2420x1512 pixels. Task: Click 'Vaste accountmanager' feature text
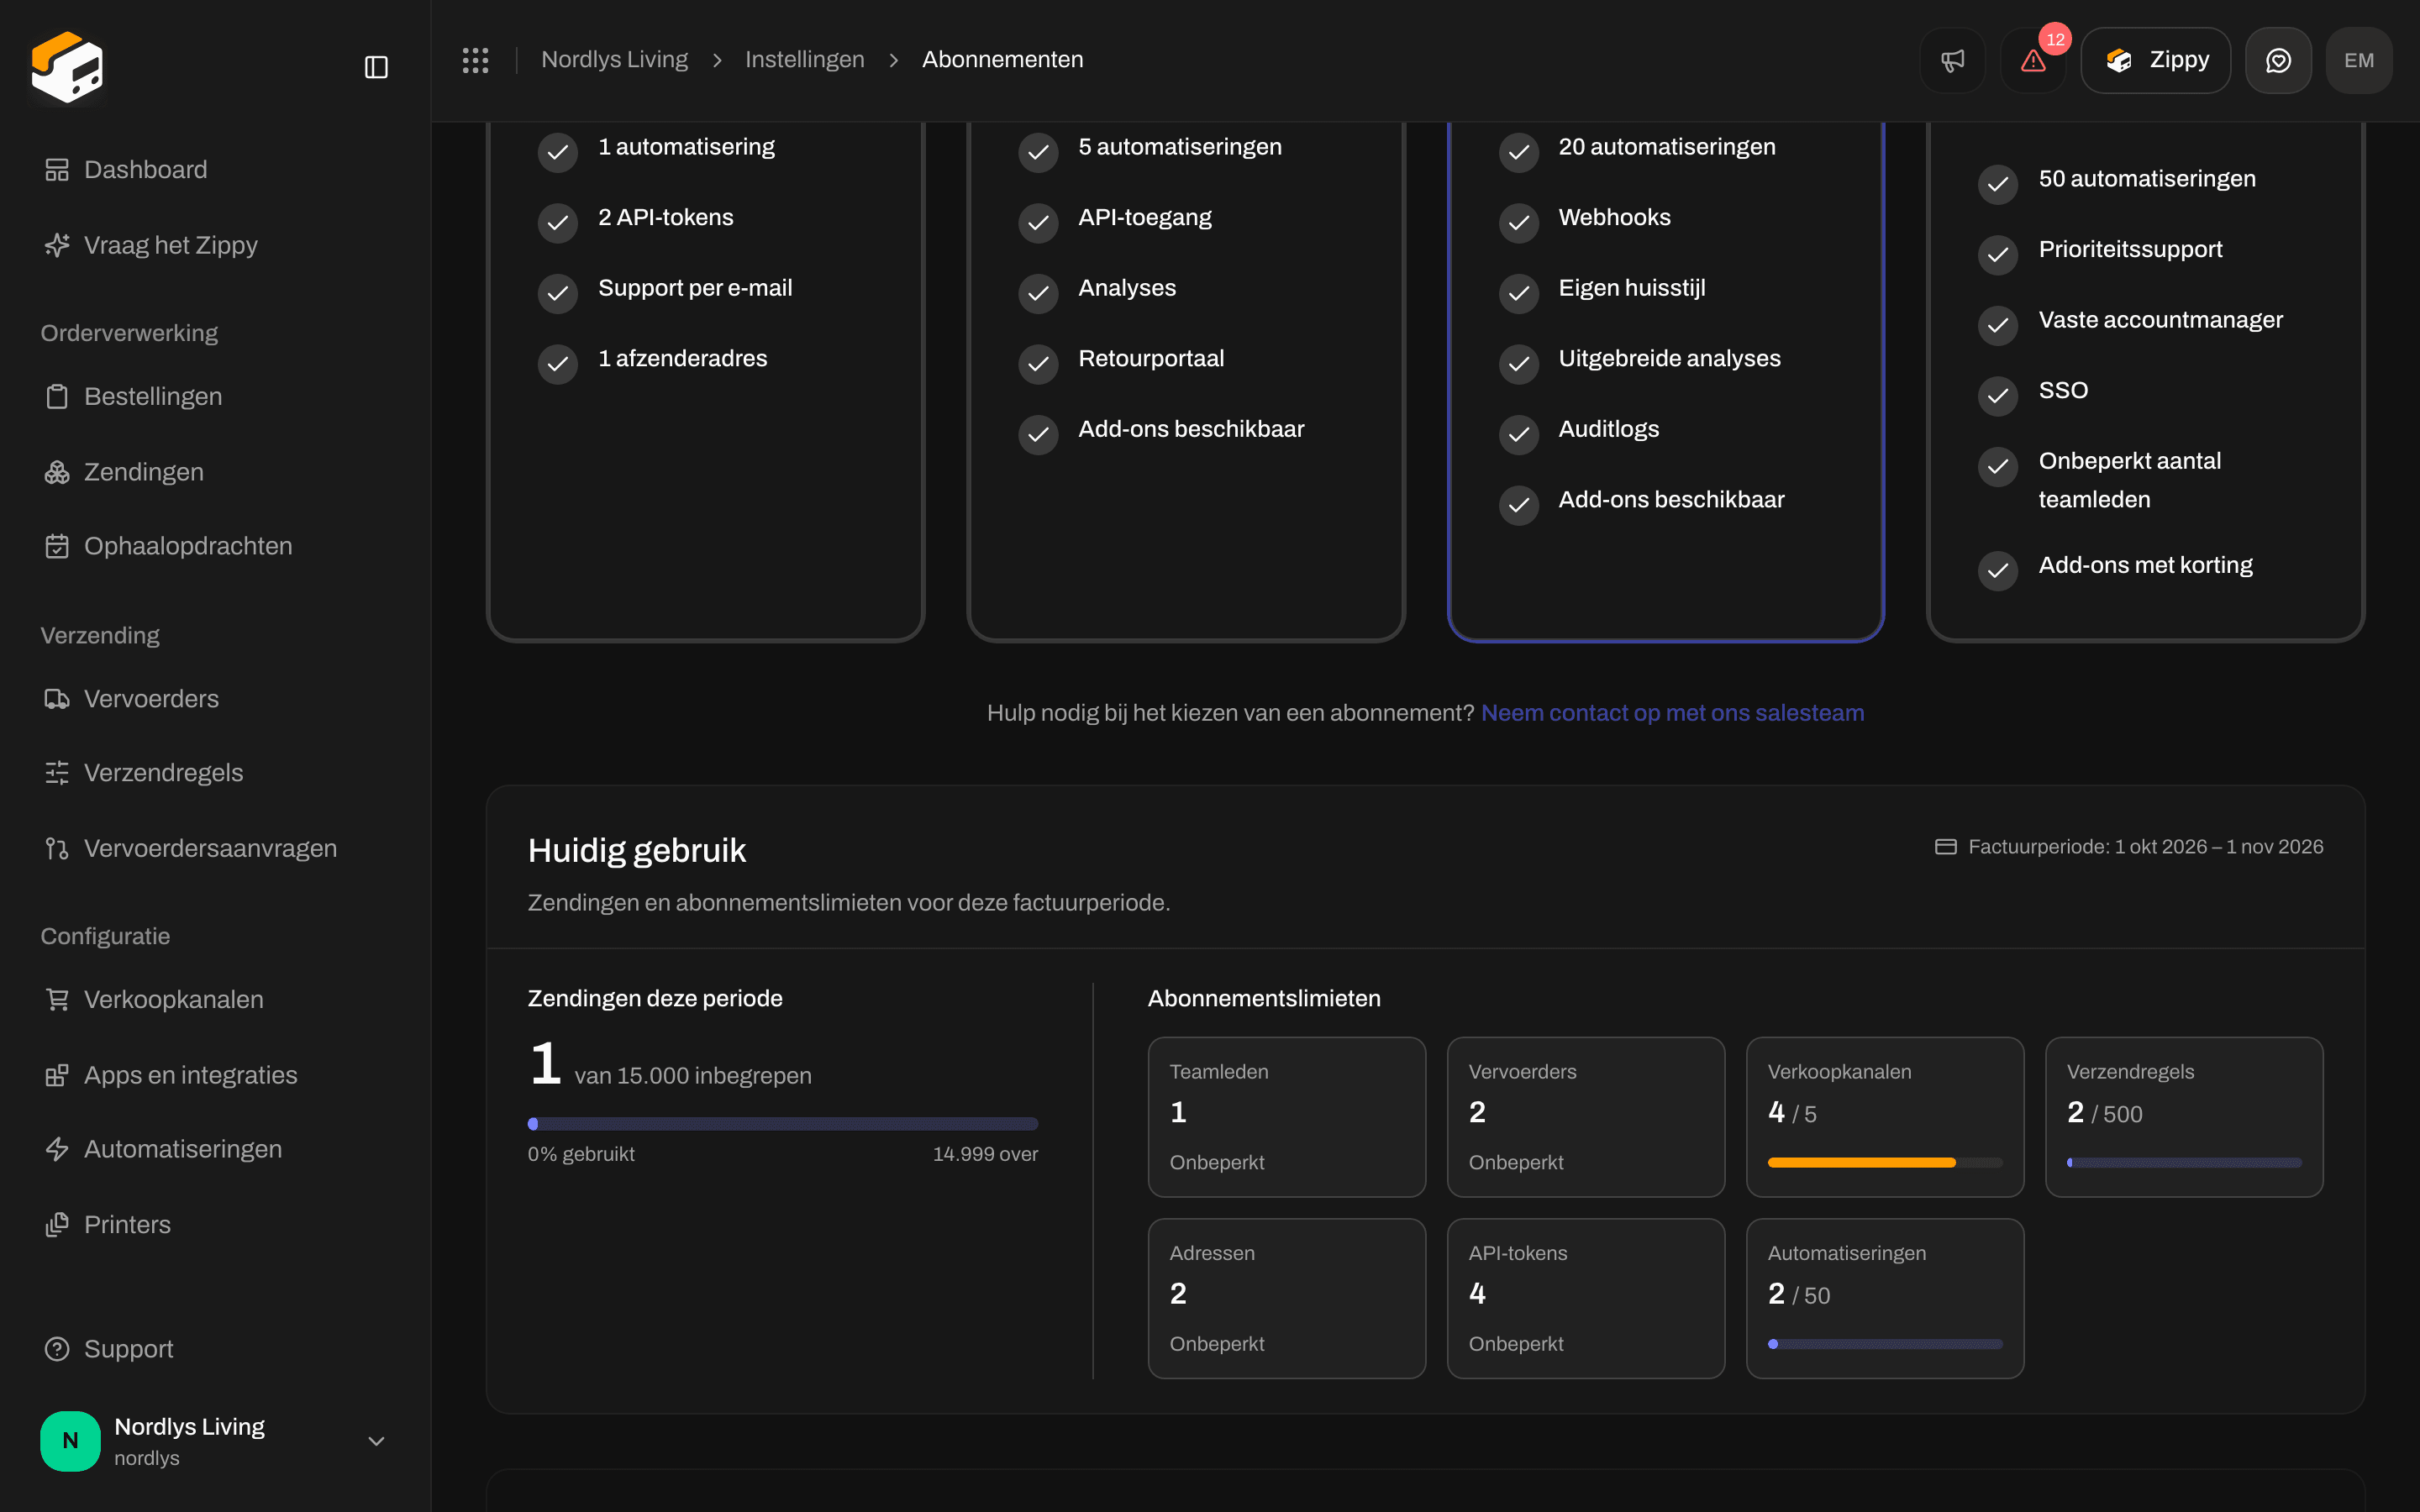click(2160, 320)
